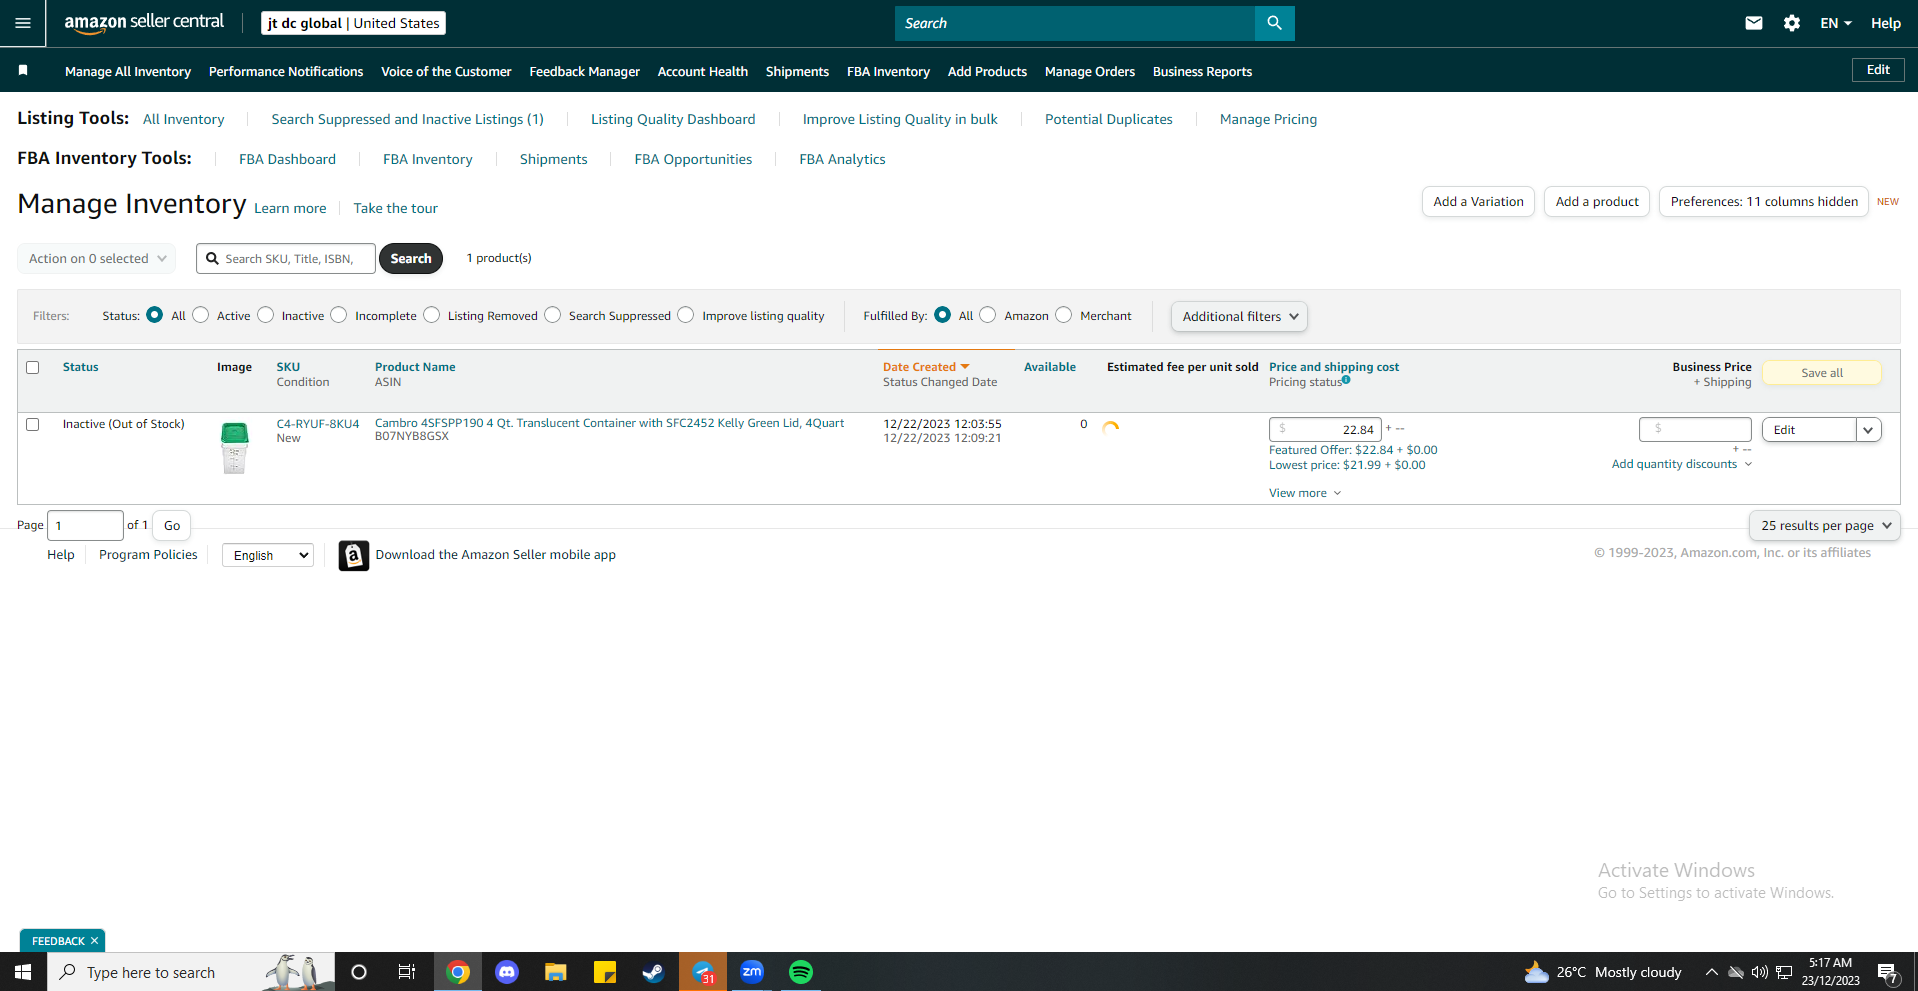Click the Add a product button
The height and width of the screenshot is (991, 1918).
click(x=1597, y=201)
